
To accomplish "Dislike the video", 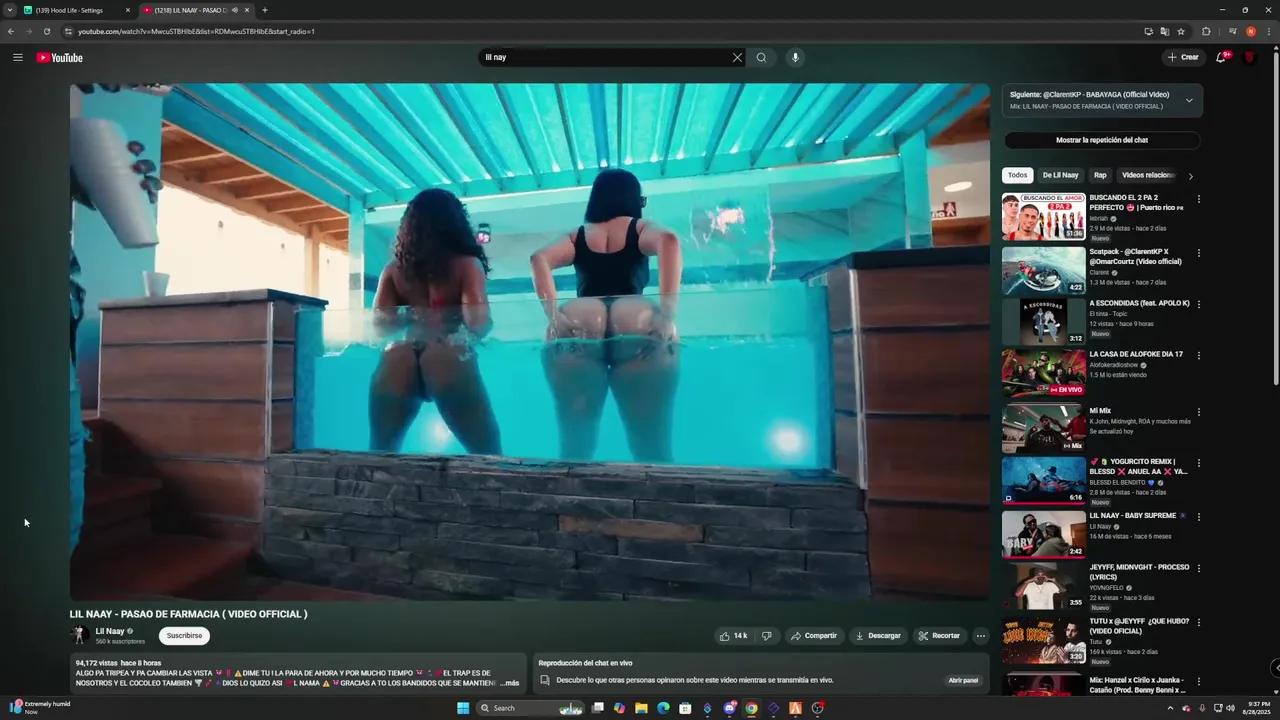I will coord(767,635).
